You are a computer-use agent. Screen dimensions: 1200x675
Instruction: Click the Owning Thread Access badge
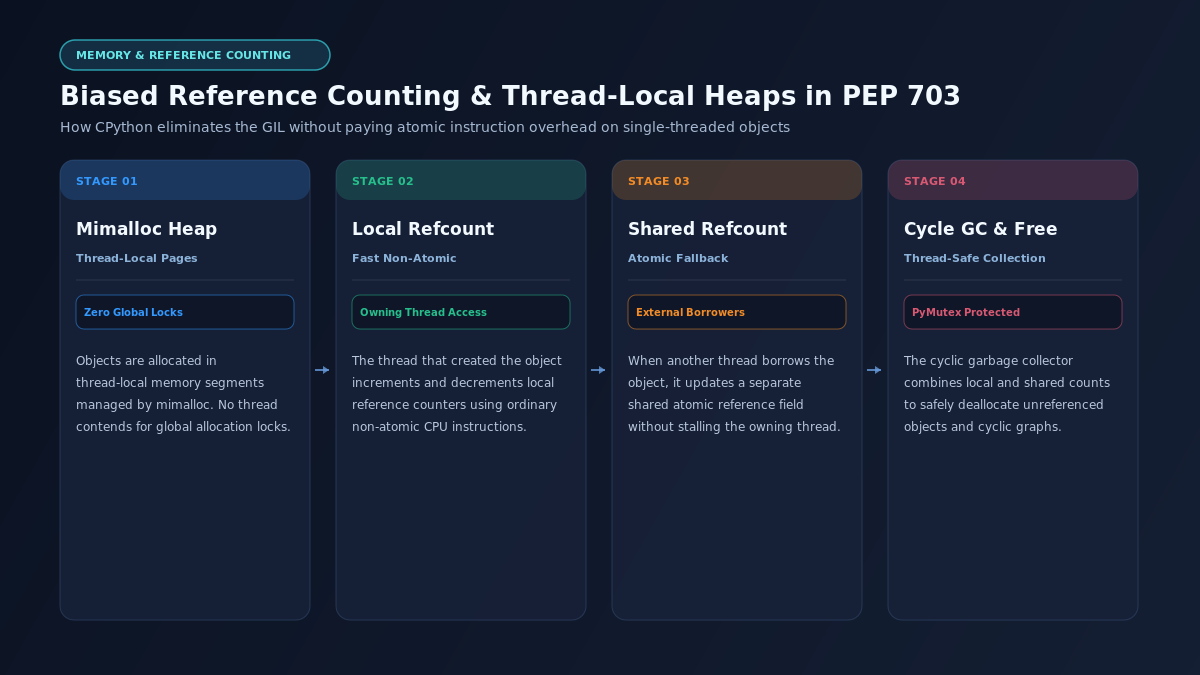pyautogui.click(x=461, y=312)
